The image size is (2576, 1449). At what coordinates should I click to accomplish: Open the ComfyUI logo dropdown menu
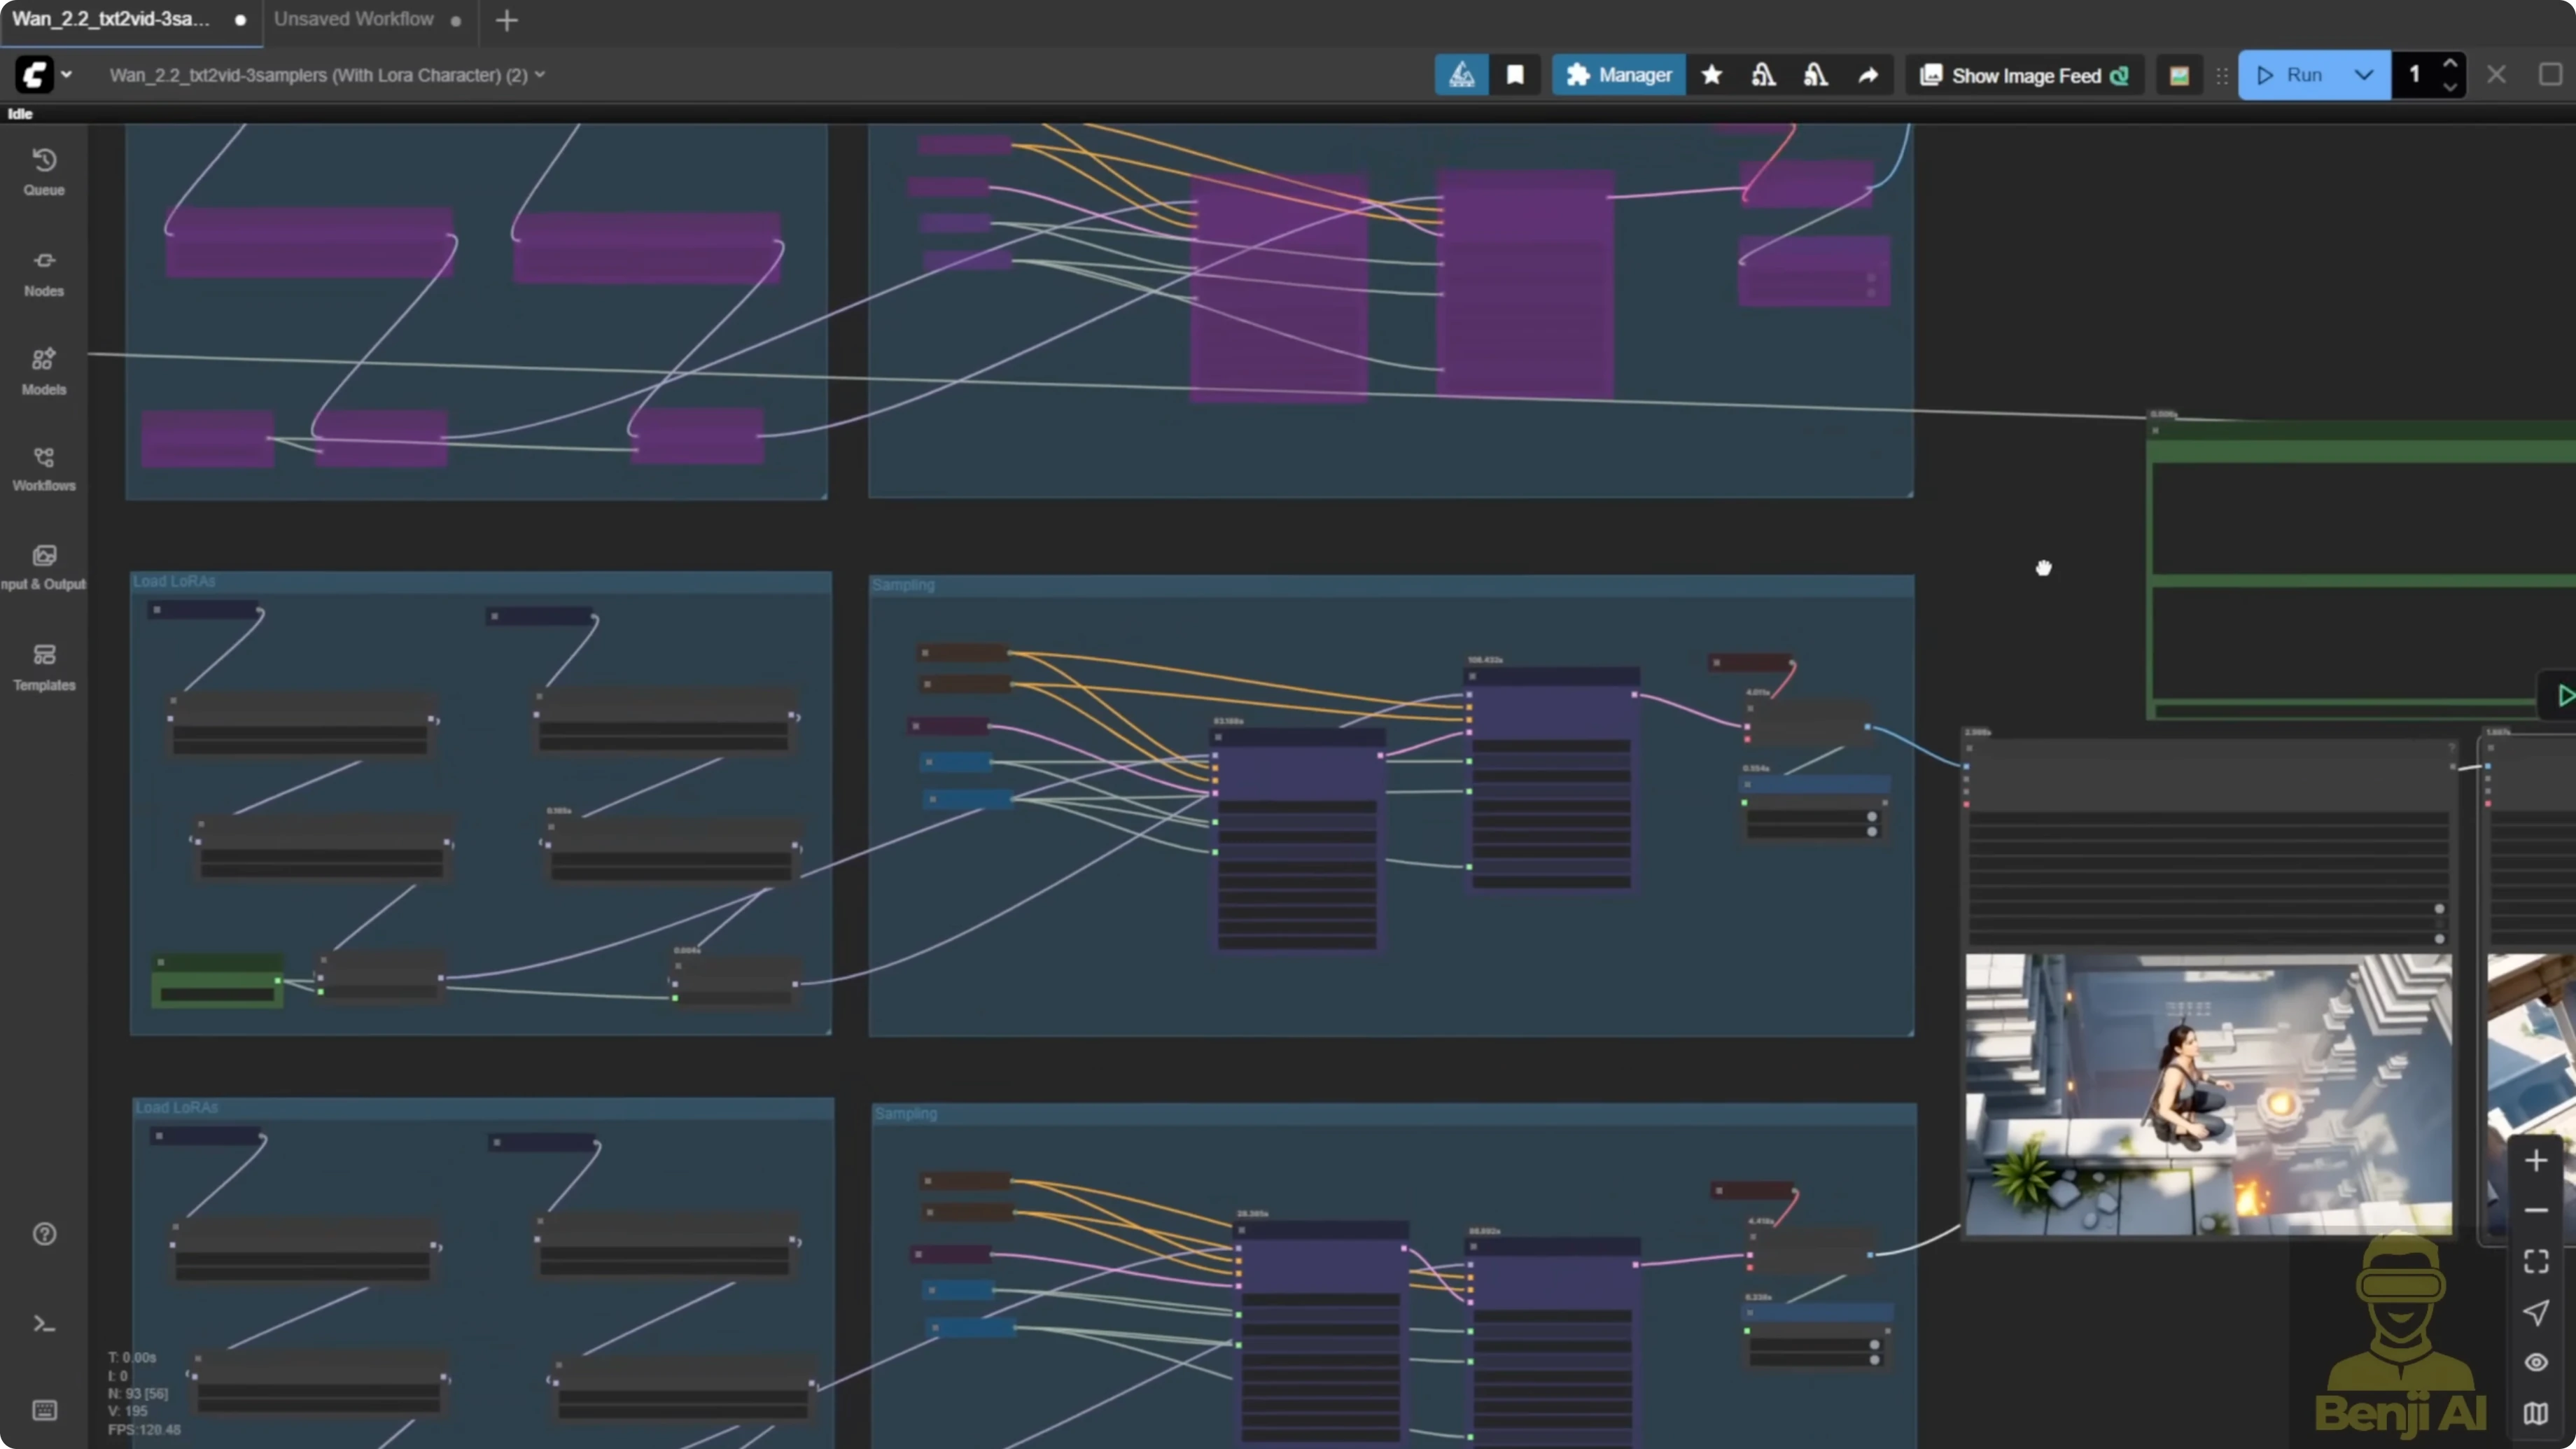[66, 74]
